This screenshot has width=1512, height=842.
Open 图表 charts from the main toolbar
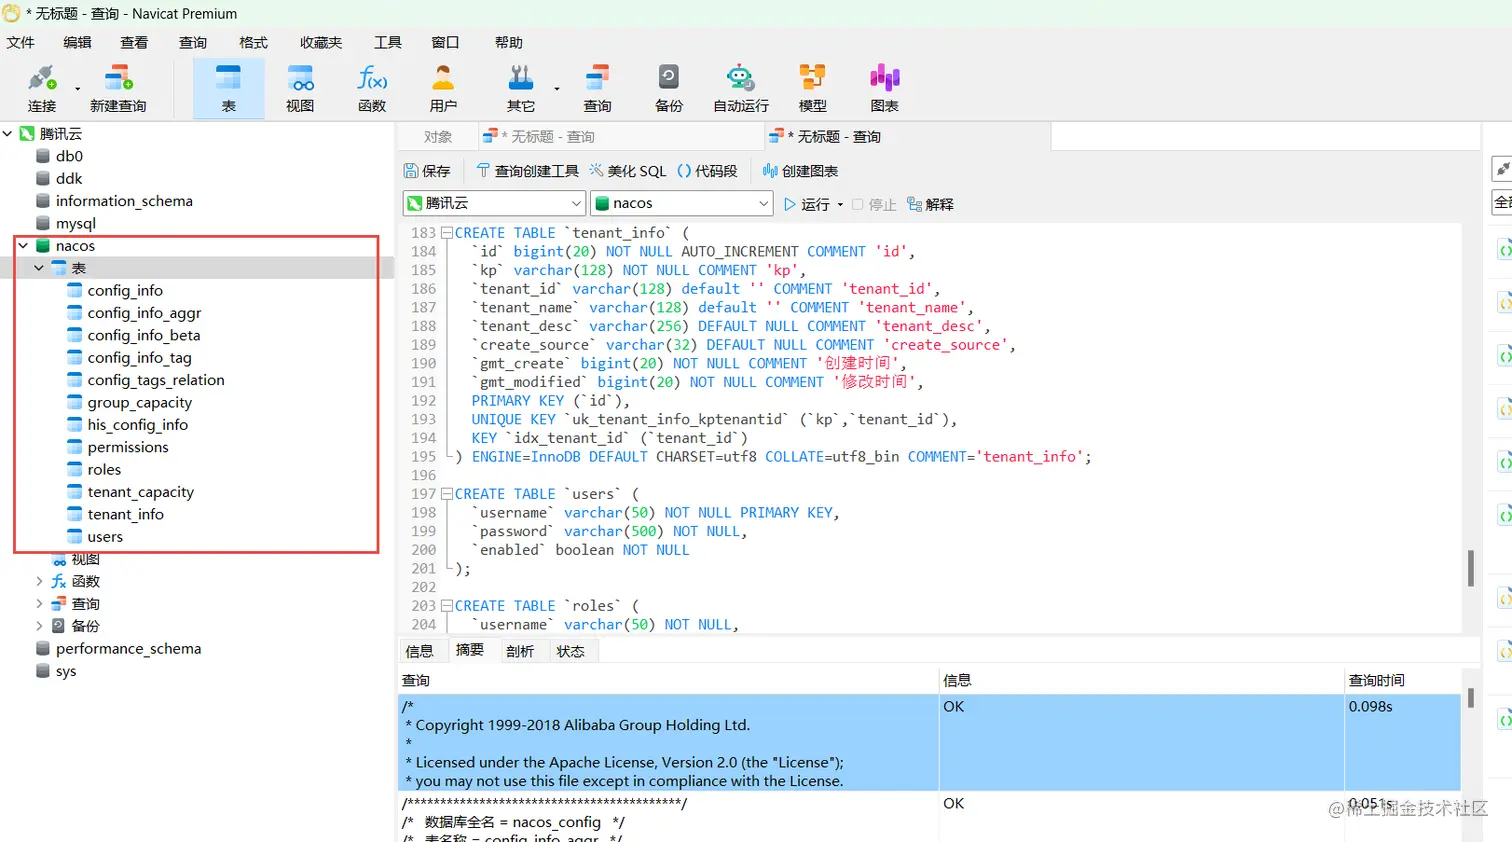[x=885, y=88]
